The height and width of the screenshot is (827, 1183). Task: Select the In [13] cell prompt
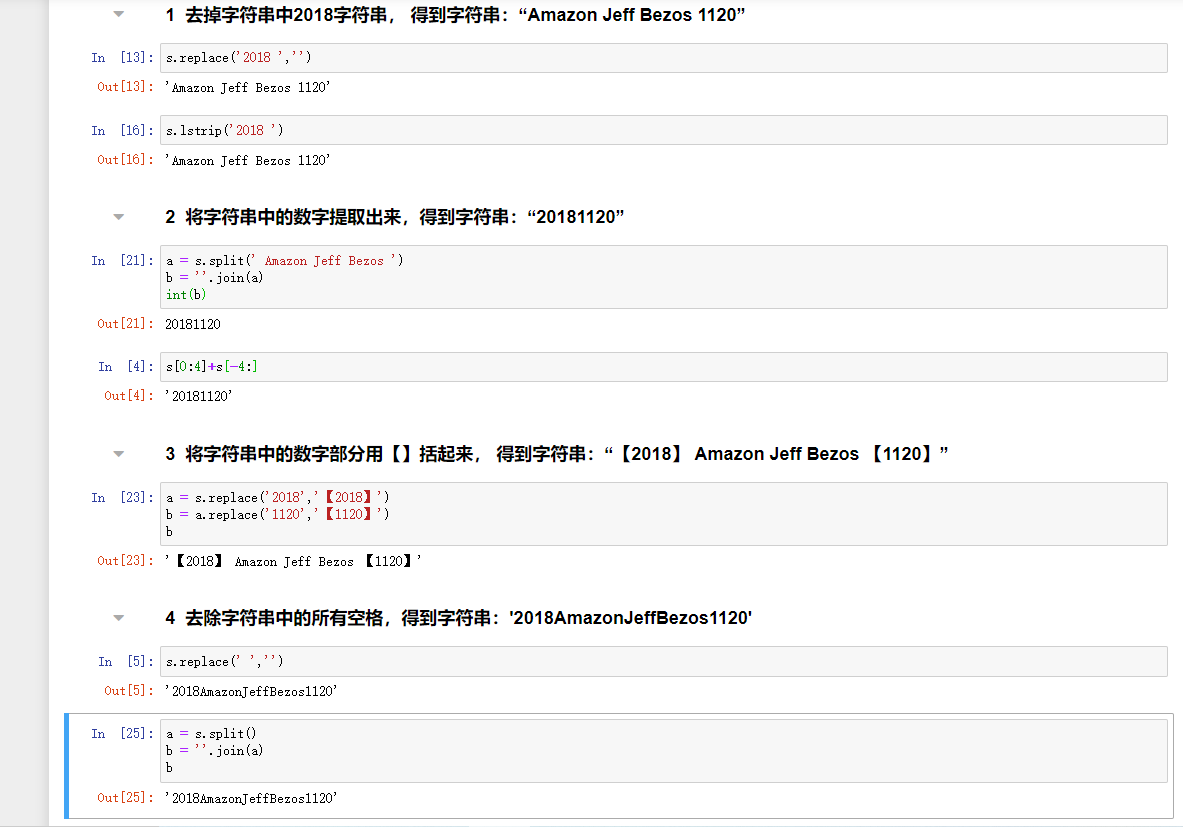click(x=119, y=58)
